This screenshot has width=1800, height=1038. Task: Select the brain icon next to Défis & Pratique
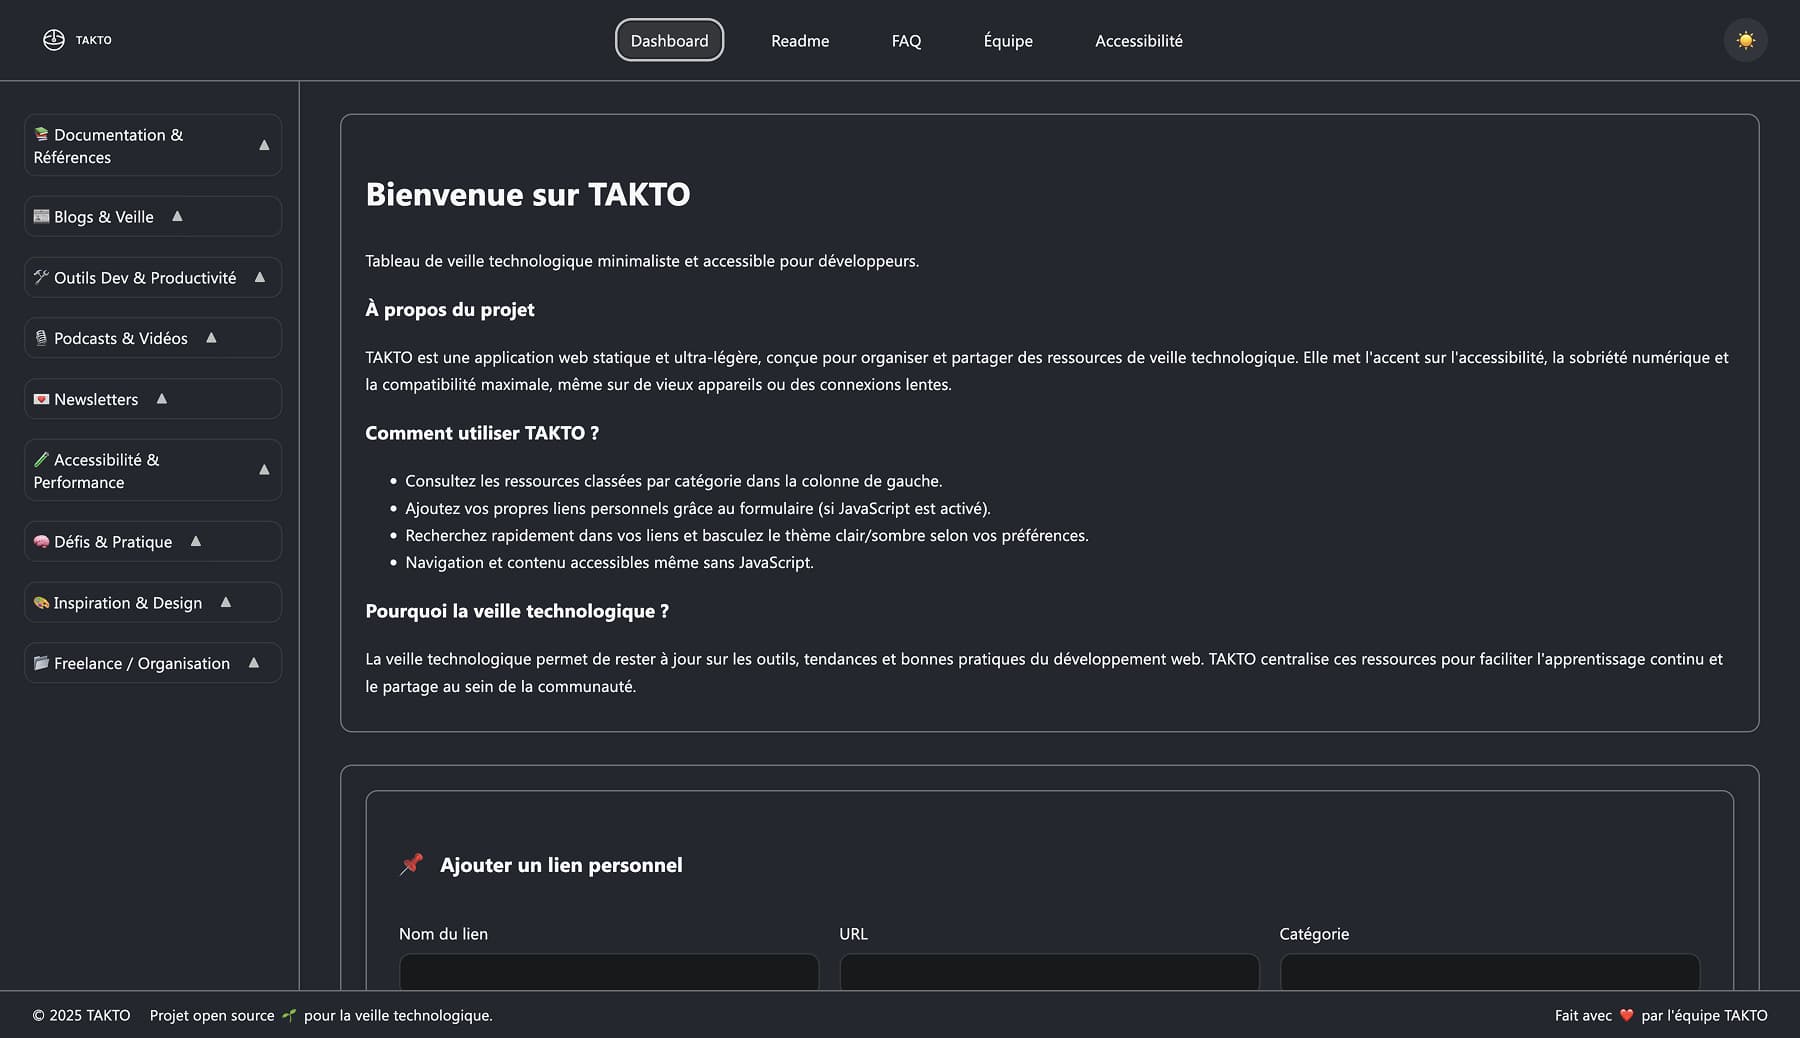tap(40, 541)
